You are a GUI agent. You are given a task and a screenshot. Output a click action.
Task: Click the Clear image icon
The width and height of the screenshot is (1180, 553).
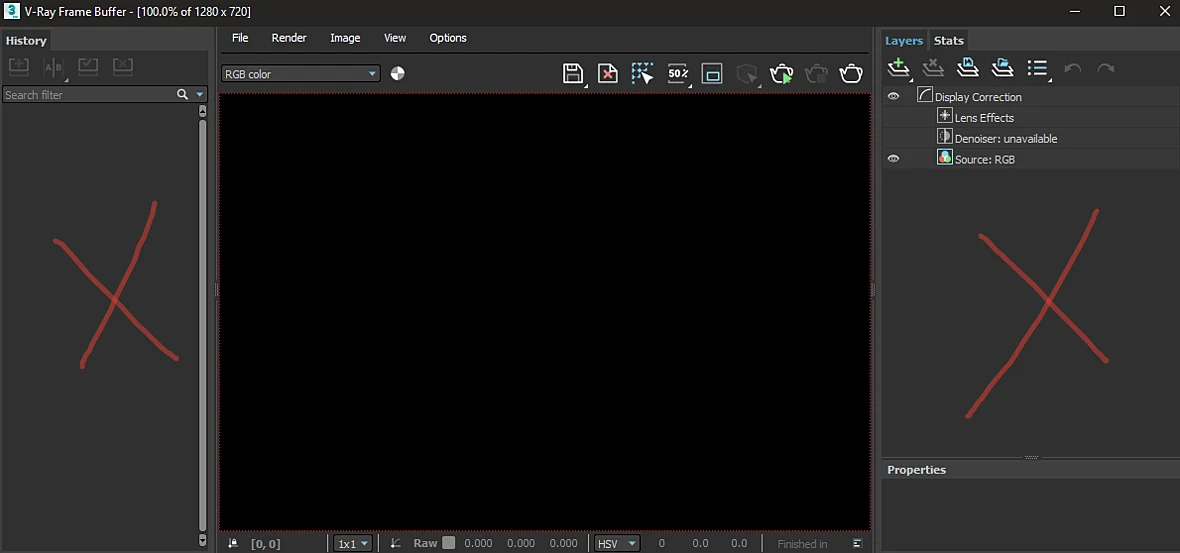click(x=607, y=73)
